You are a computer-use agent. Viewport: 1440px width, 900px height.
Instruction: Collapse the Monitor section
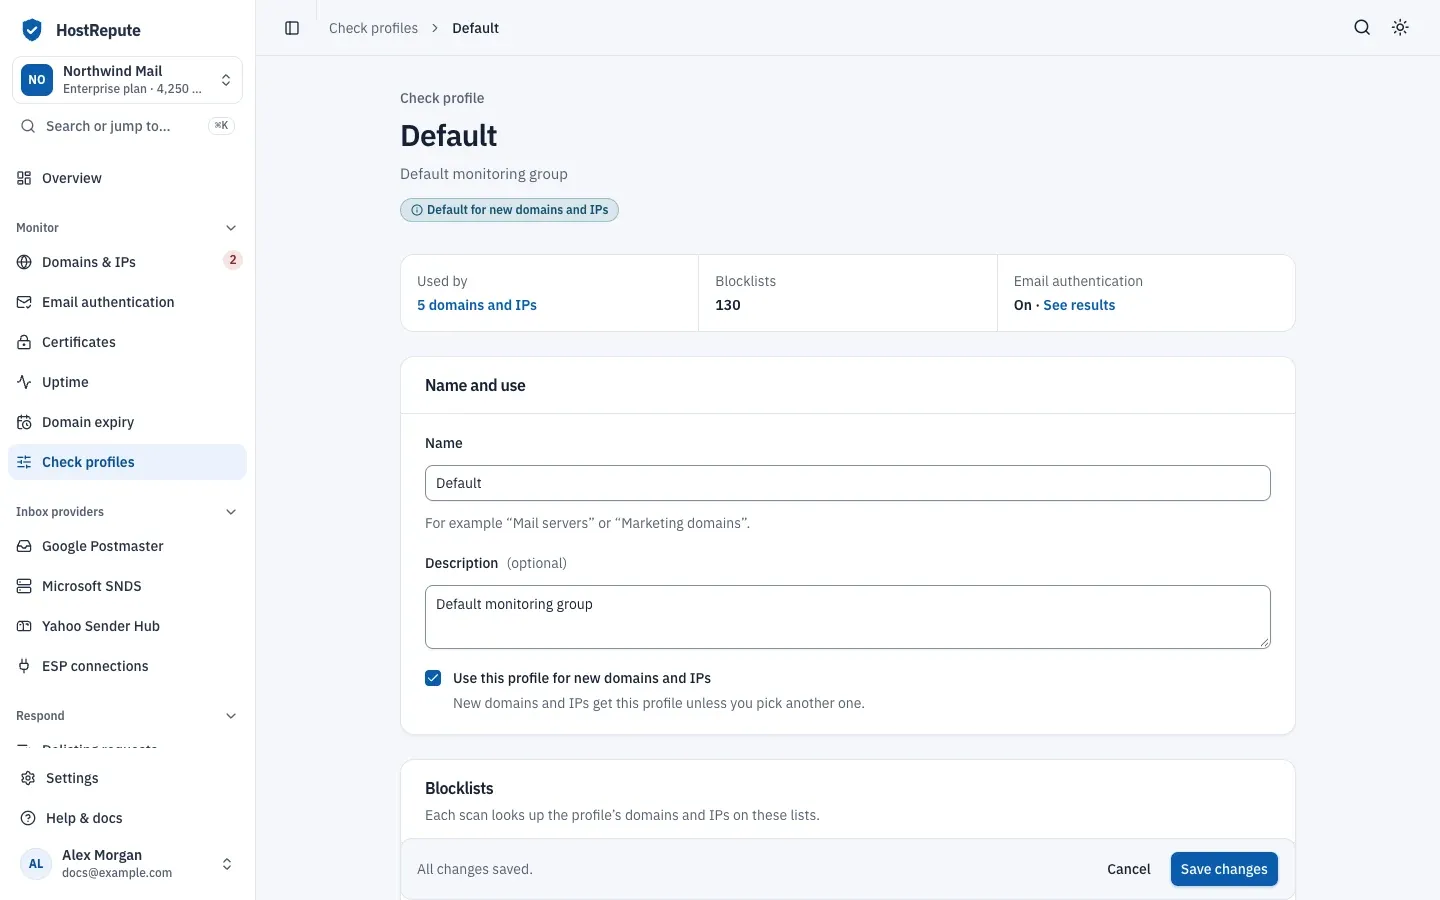click(231, 228)
